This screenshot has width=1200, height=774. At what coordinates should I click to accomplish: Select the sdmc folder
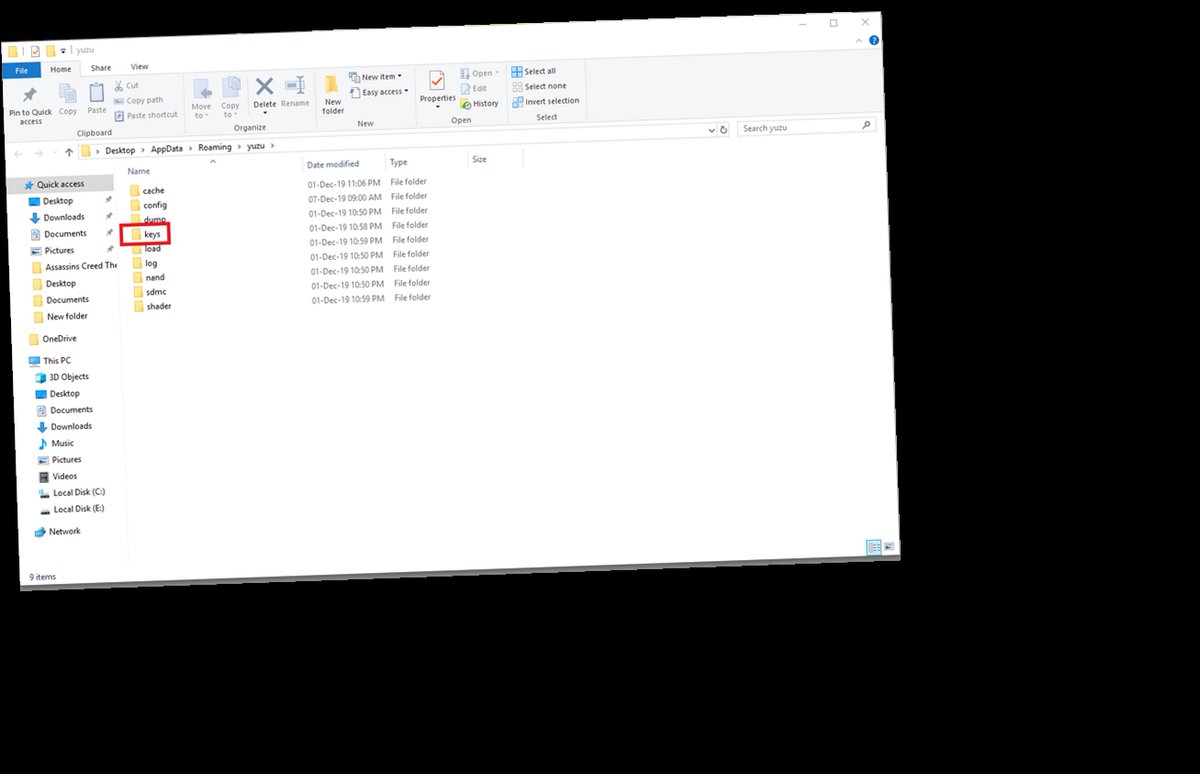[149, 292]
